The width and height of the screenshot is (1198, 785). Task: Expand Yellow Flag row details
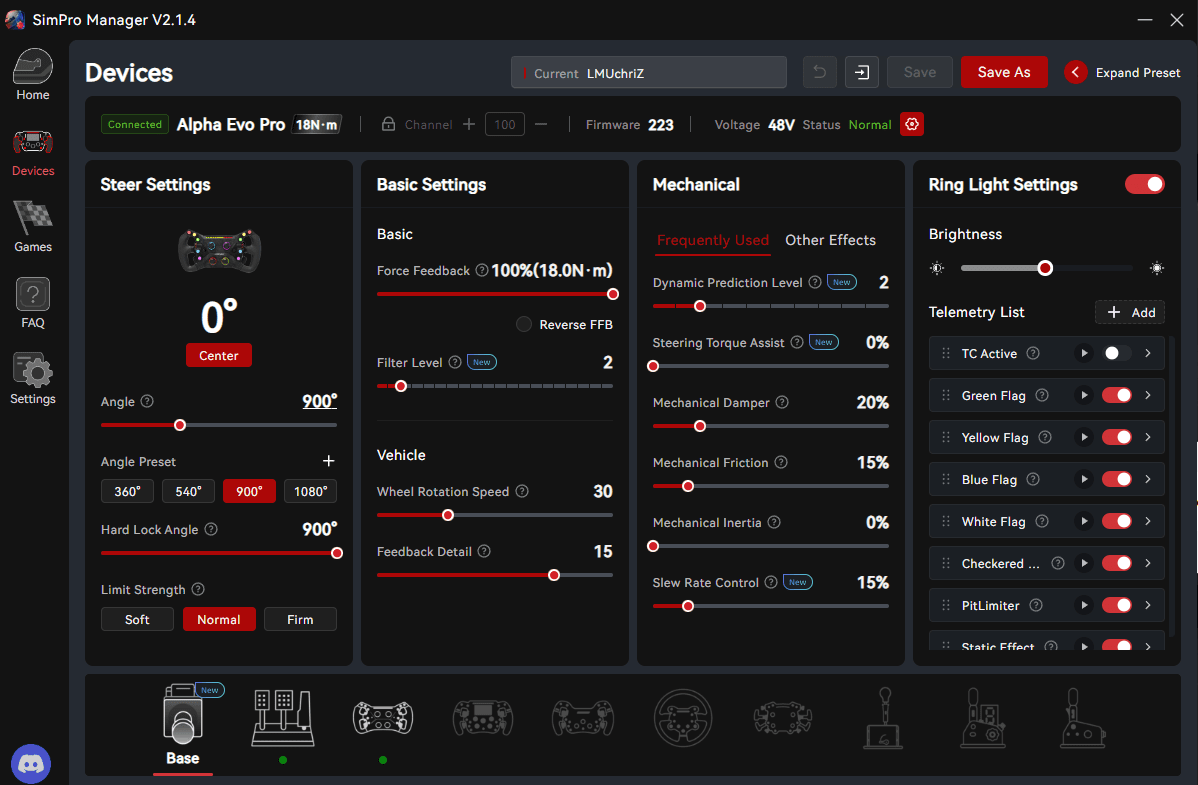click(x=1148, y=437)
